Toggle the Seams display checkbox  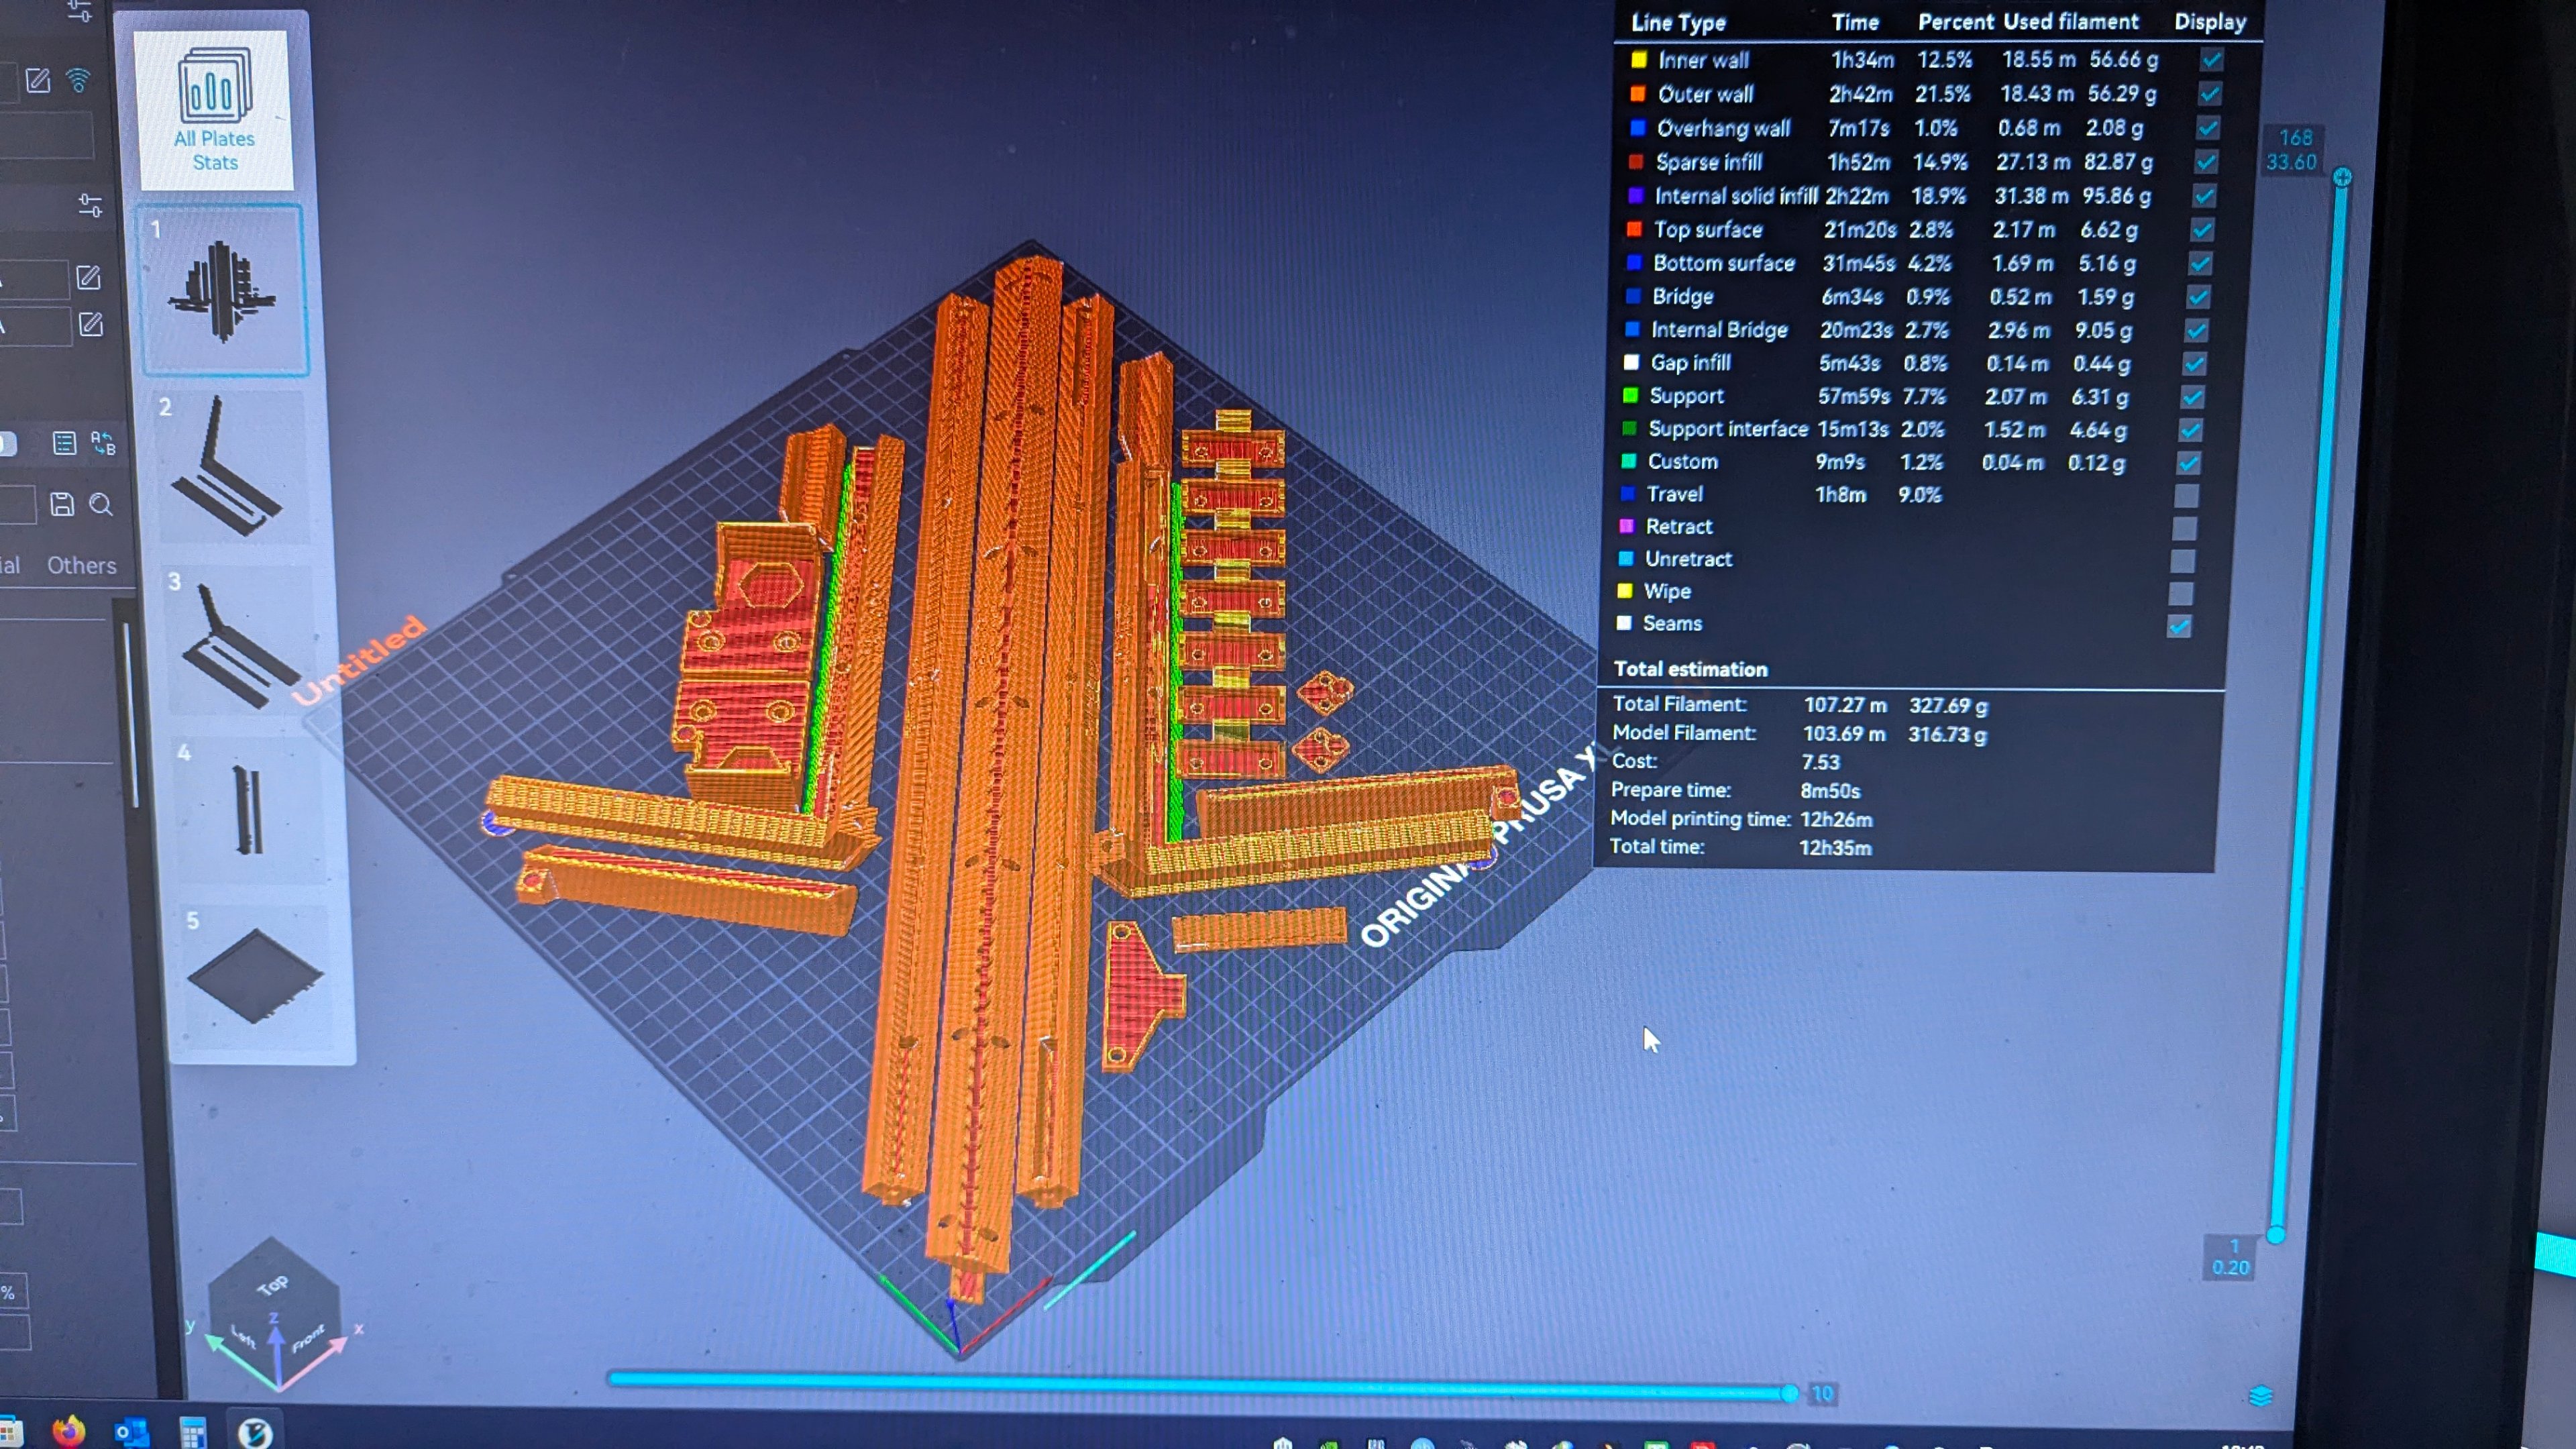pyautogui.click(x=2179, y=626)
